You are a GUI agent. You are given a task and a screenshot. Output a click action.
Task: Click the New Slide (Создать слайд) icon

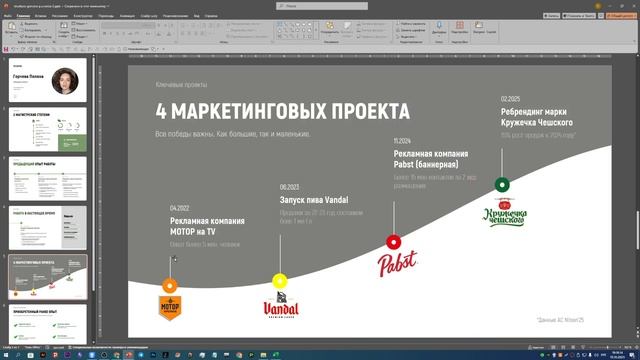(64, 29)
